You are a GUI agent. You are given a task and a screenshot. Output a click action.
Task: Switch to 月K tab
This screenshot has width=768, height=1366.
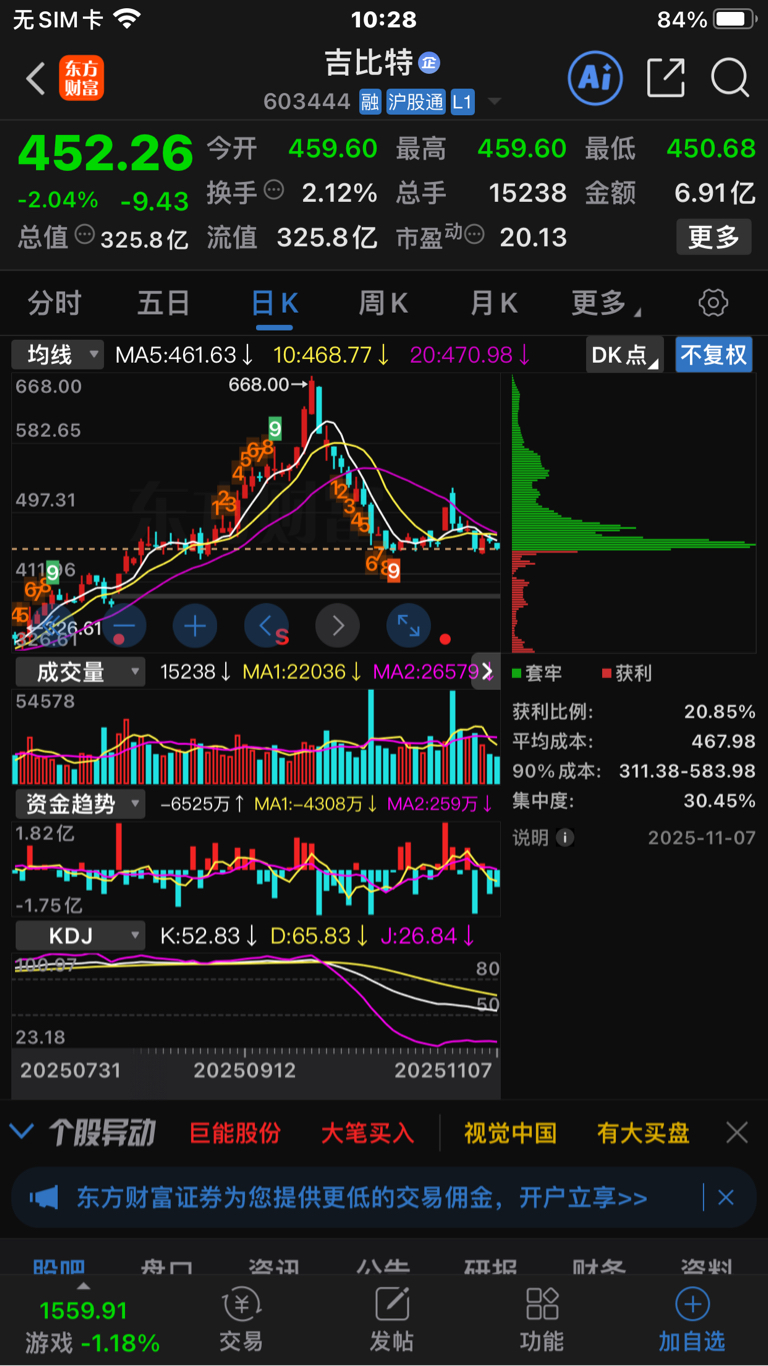click(x=494, y=303)
